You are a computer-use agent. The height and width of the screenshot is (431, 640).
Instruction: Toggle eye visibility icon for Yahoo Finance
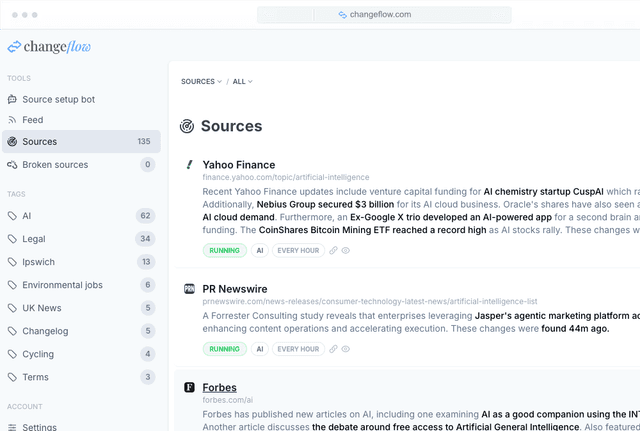pyautogui.click(x=346, y=250)
